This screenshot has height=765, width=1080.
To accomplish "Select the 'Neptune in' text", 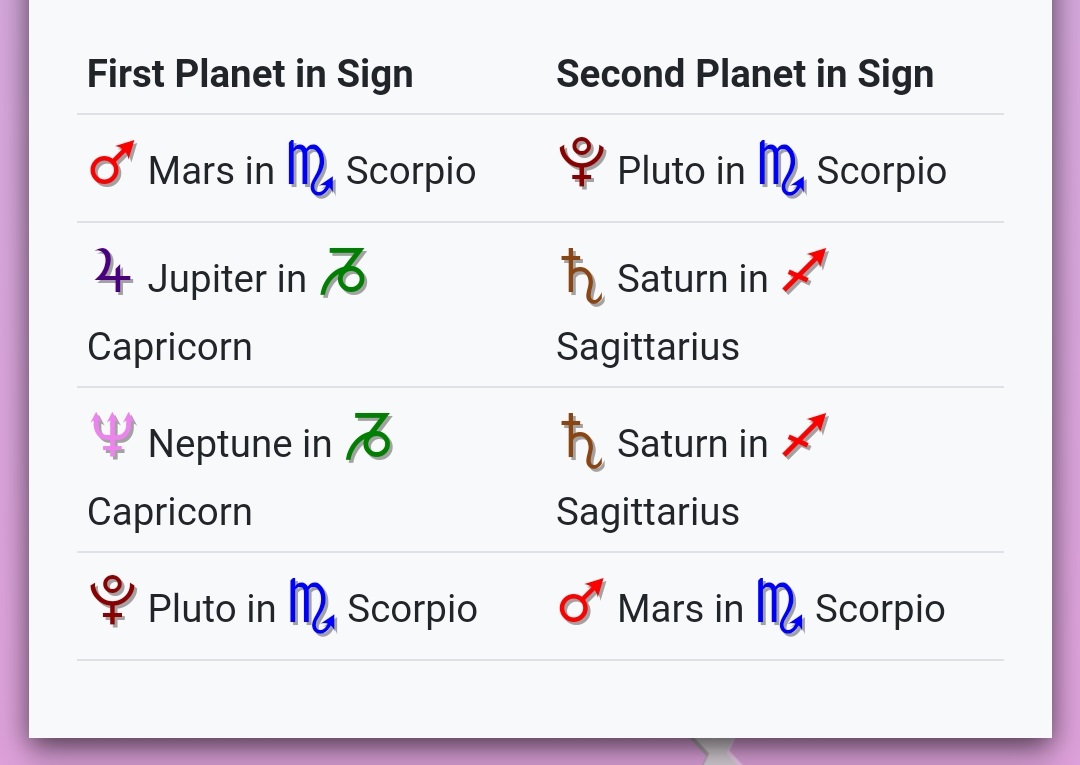I will point(240,443).
